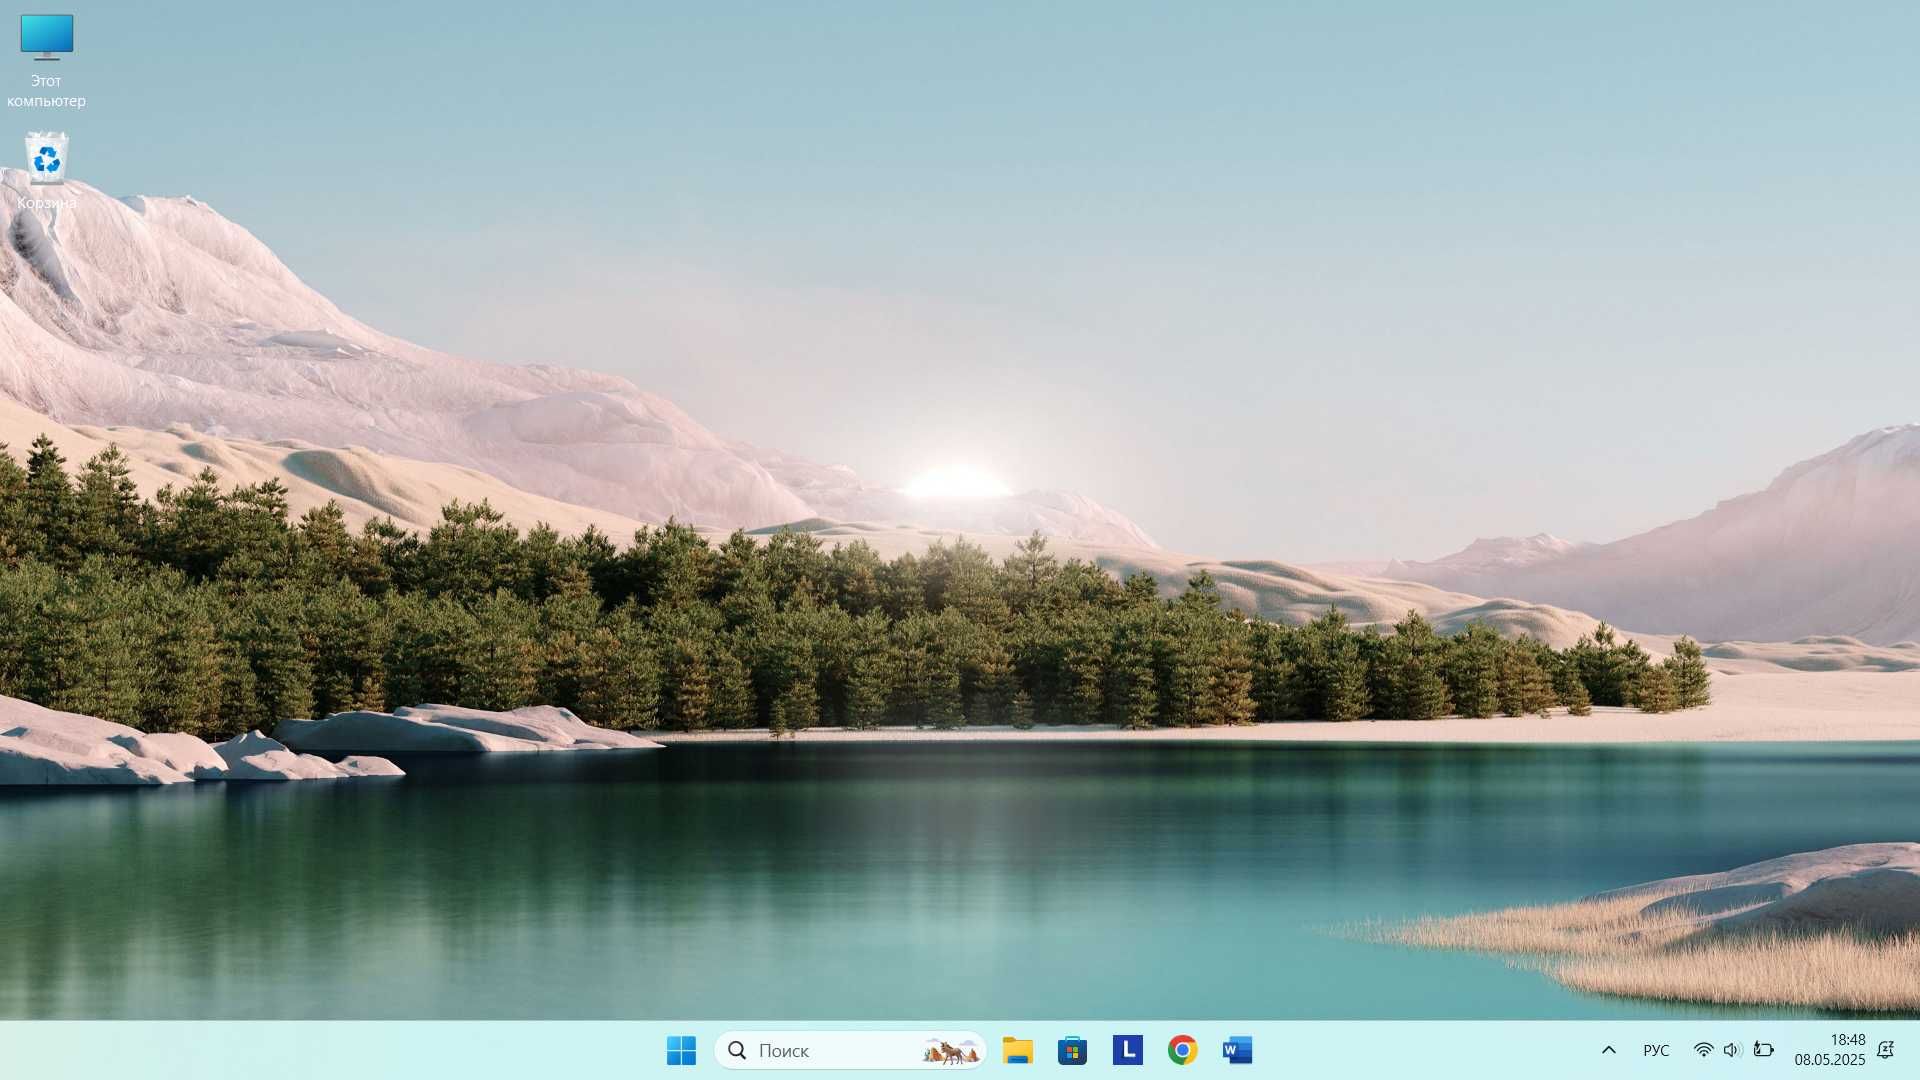Open the blue 'L' app on taskbar
The width and height of the screenshot is (1920, 1080).
coord(1127,1050)
